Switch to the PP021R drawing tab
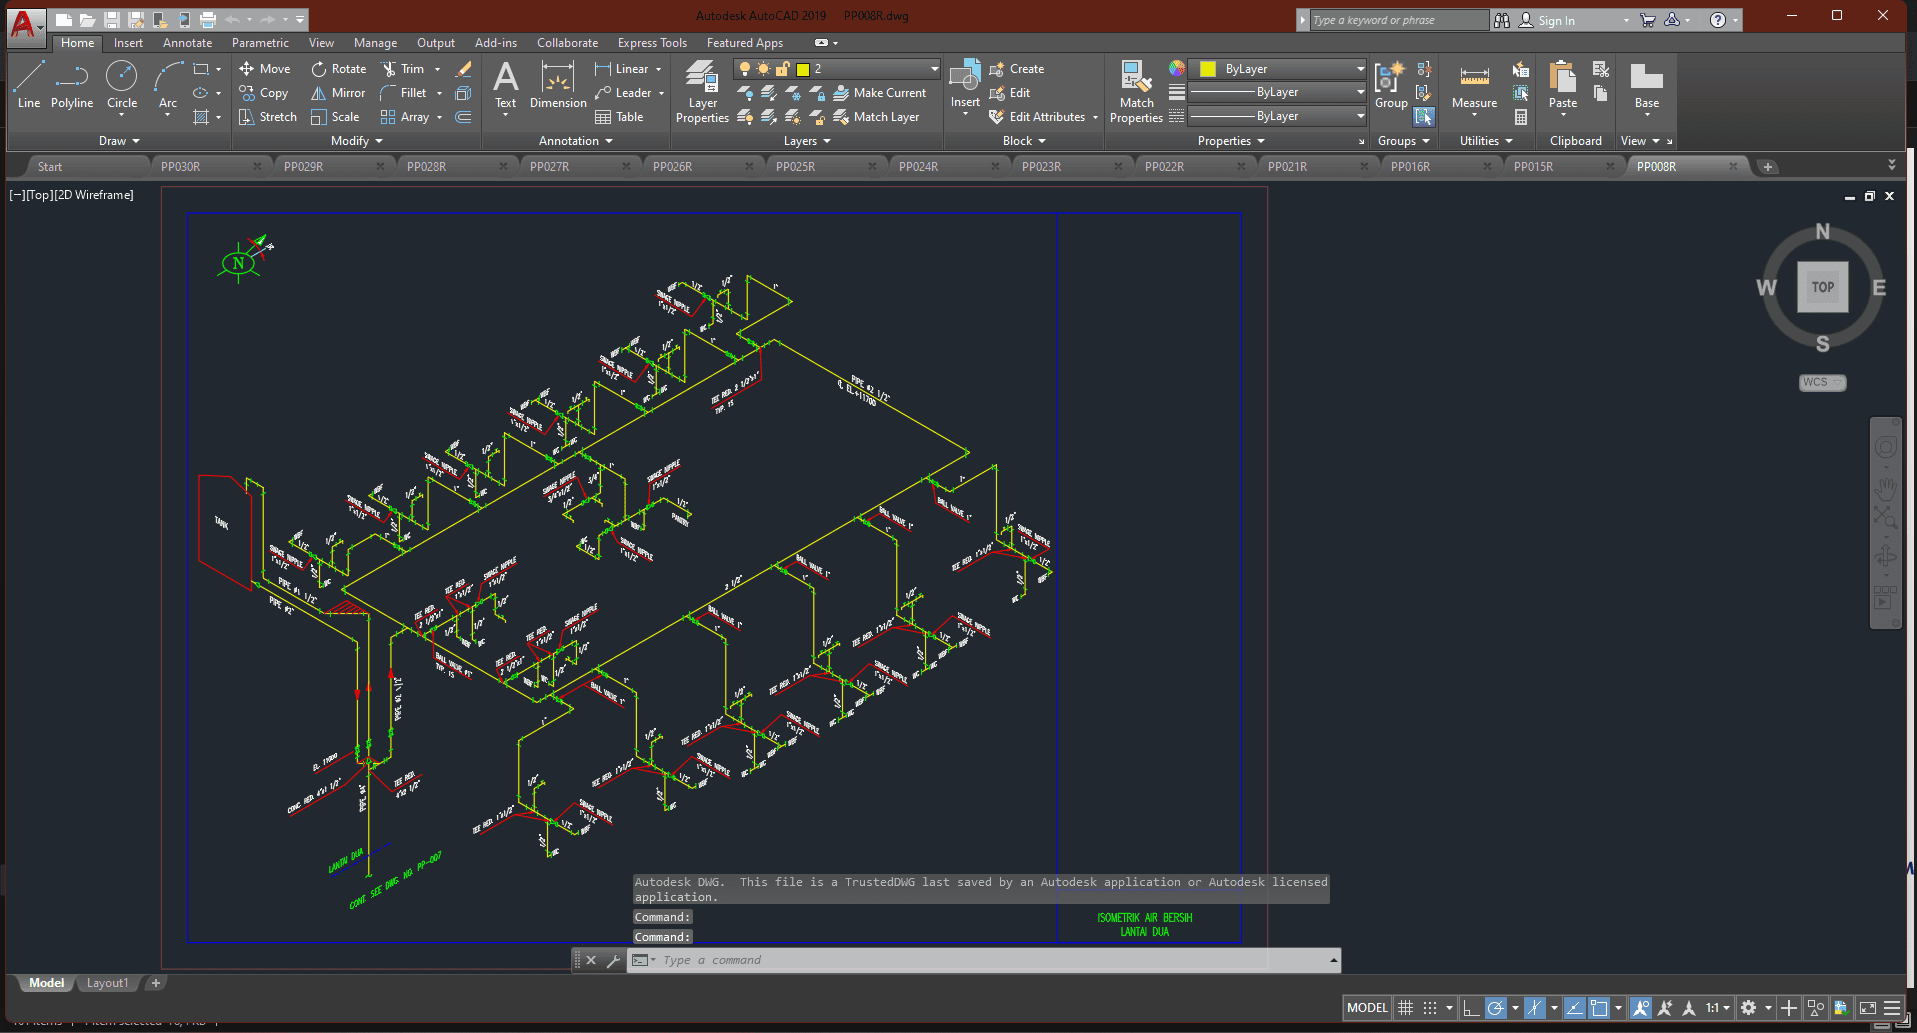The image size is (1917, 1033). point(1287,167)
